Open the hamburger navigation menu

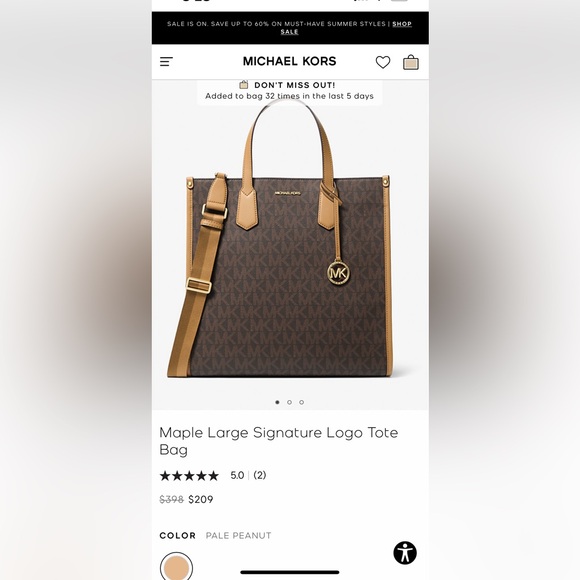click(x=166, y=62)
